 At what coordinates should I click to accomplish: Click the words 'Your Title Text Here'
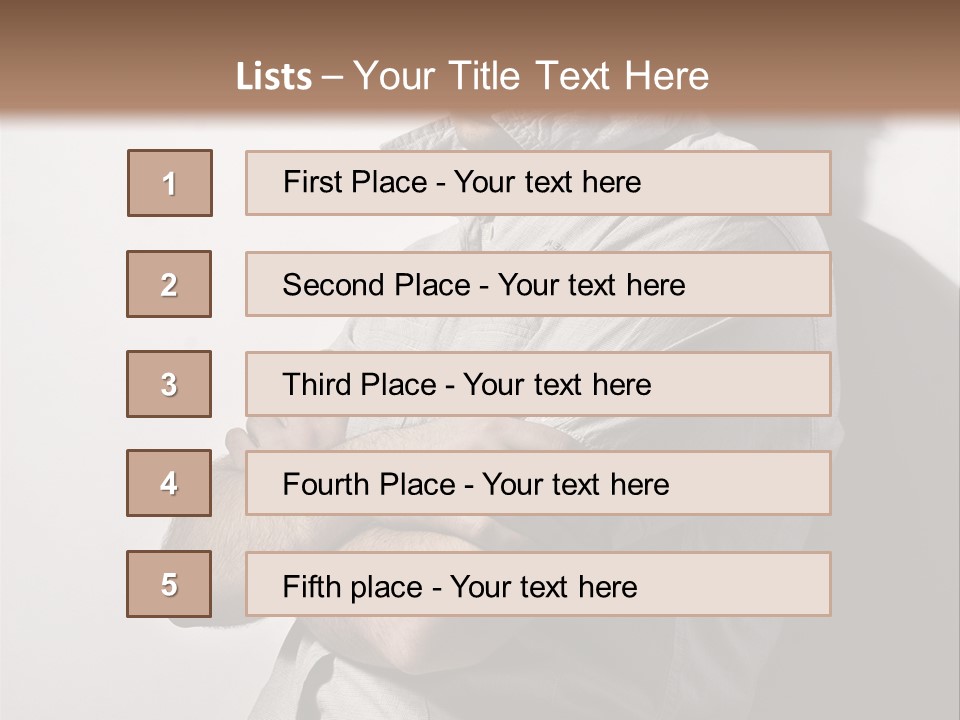click(x=531, y=76)
